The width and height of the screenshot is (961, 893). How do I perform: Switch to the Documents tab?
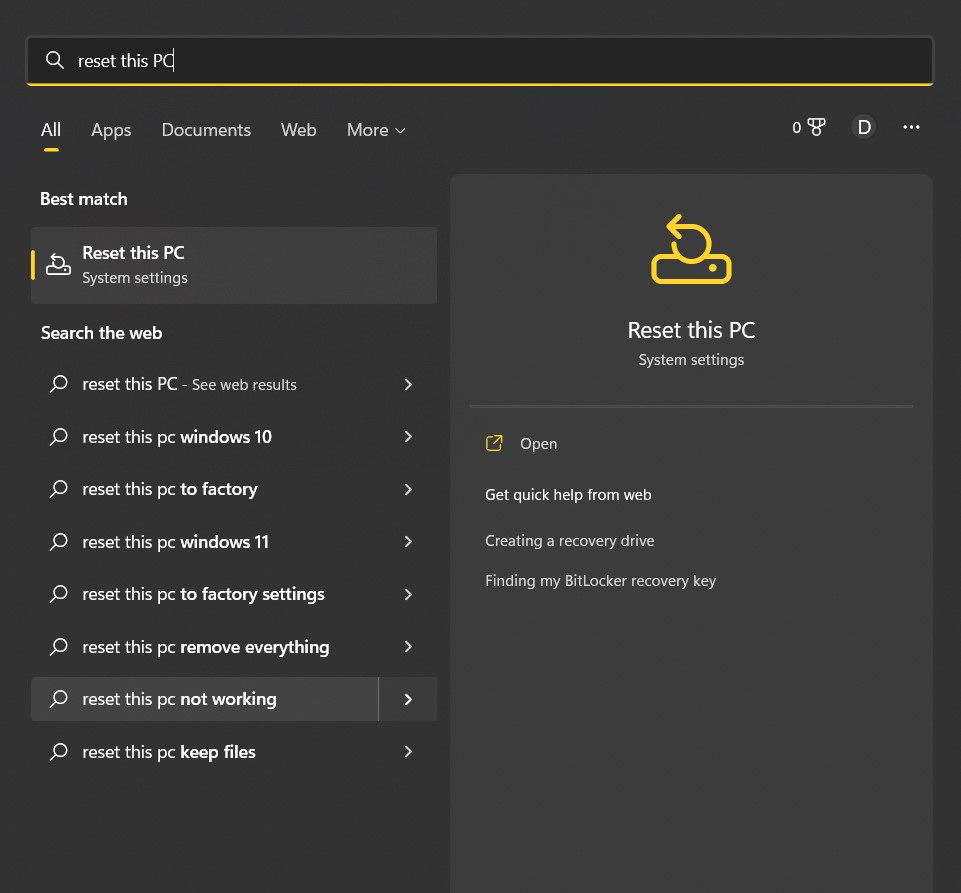(206, 130)
